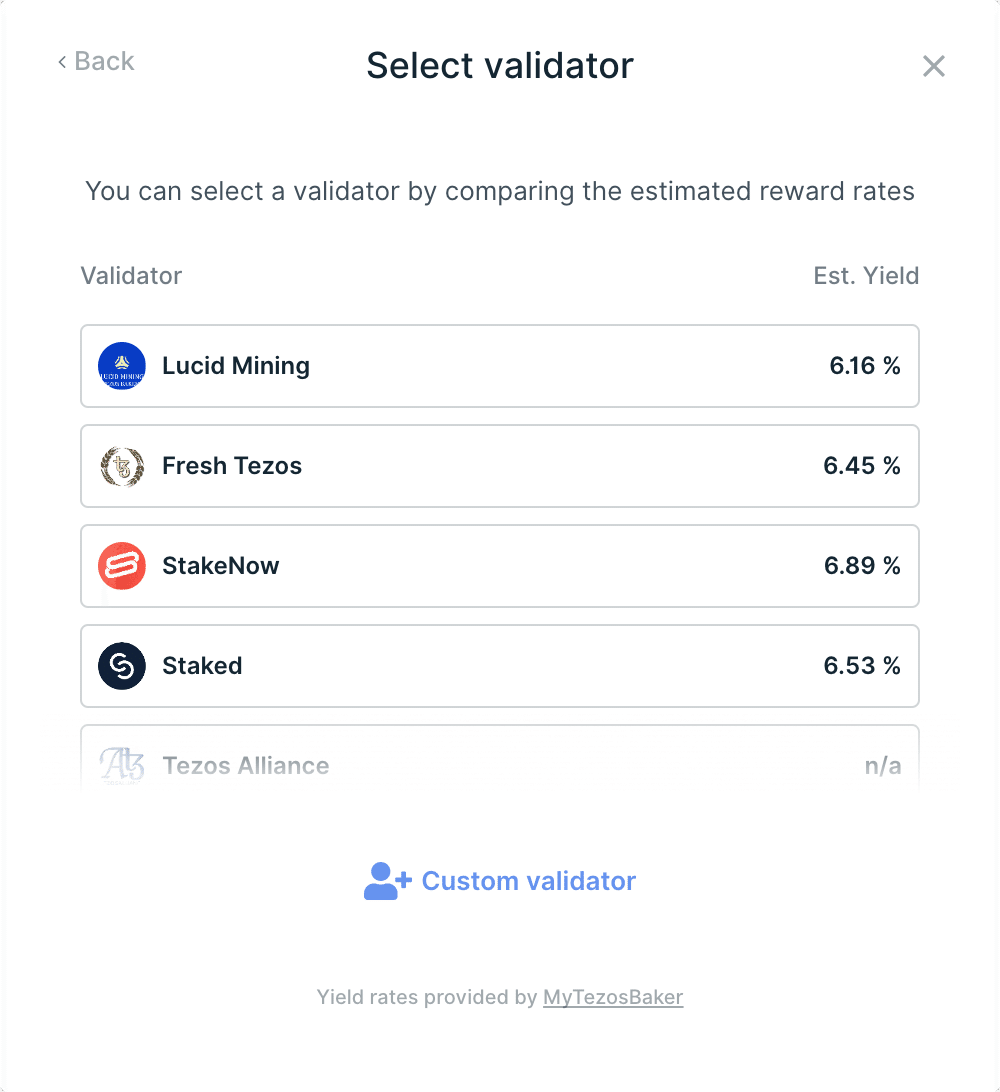This screenshot has height=1092, width=1000.
Task: Click the 6.53 % yield value
Action: 862,666
